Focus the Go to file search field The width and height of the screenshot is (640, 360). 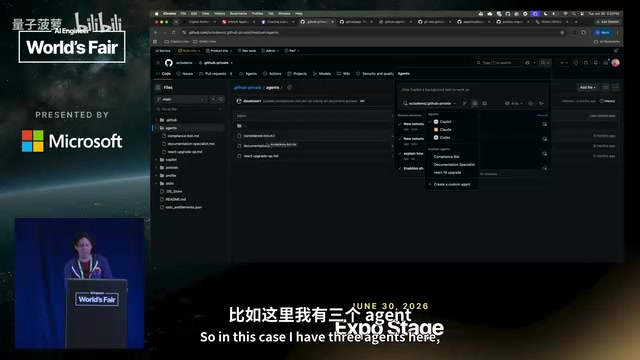point(189,109)
